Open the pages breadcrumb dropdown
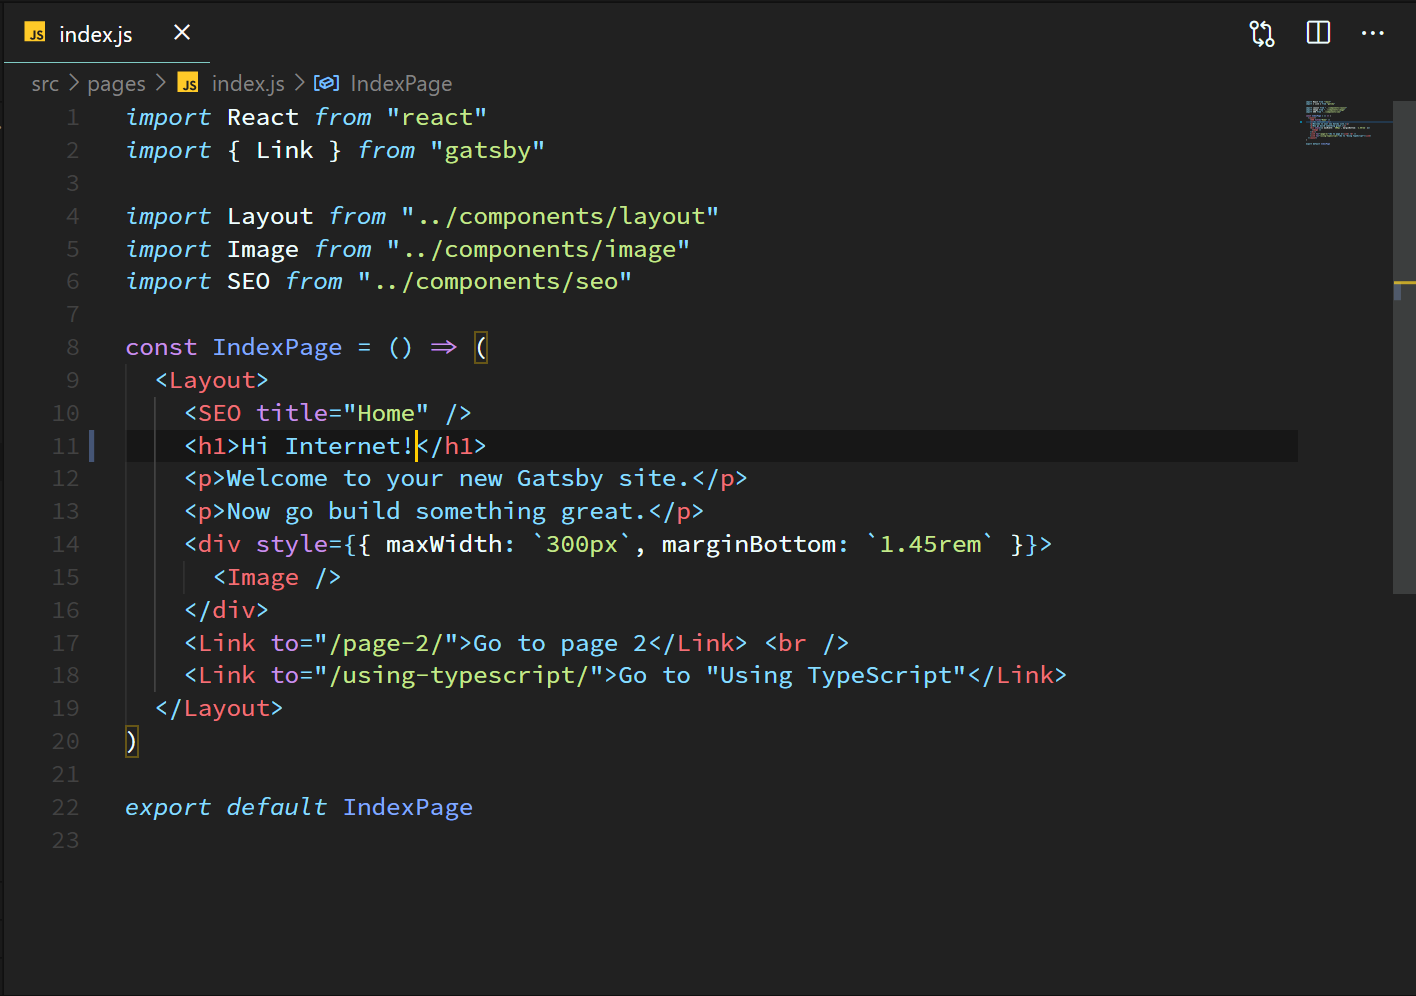 (x=116, y=83)
